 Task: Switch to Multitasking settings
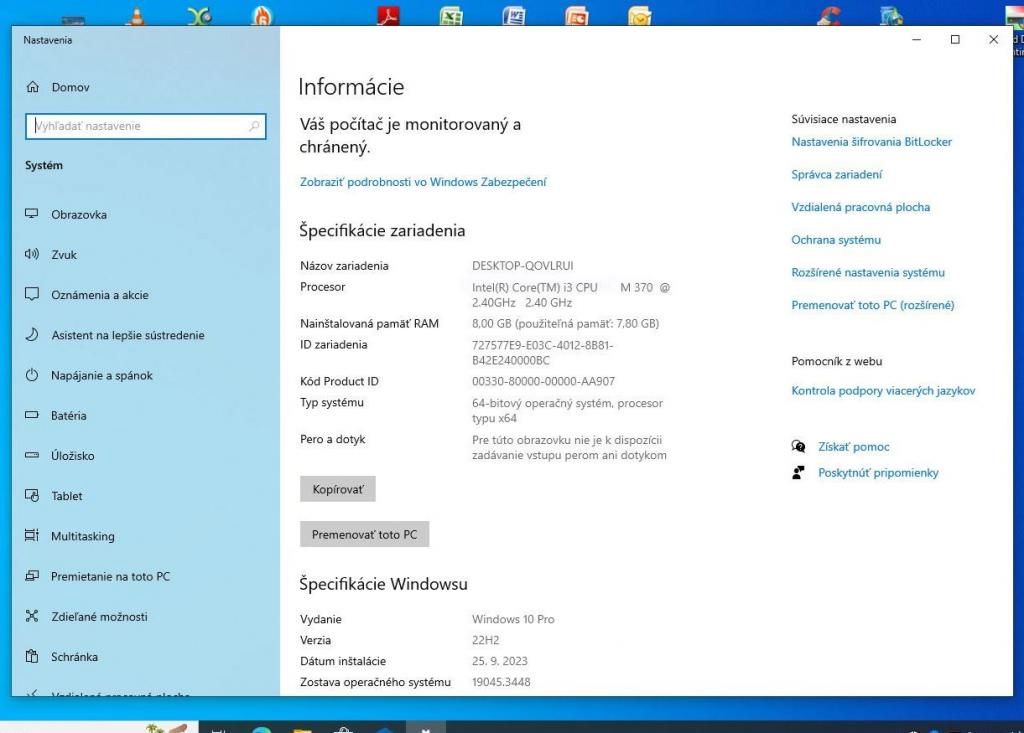(83, 537)
